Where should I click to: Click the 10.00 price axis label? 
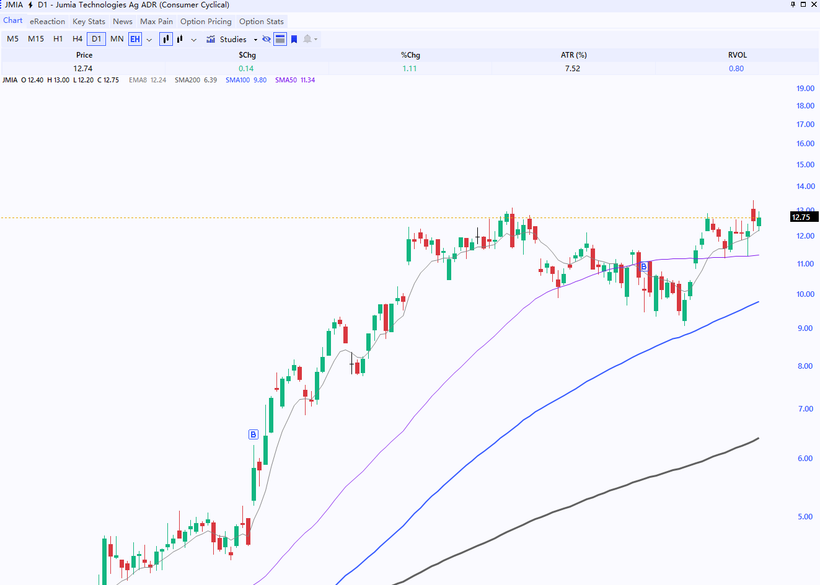tap(805, 294)
